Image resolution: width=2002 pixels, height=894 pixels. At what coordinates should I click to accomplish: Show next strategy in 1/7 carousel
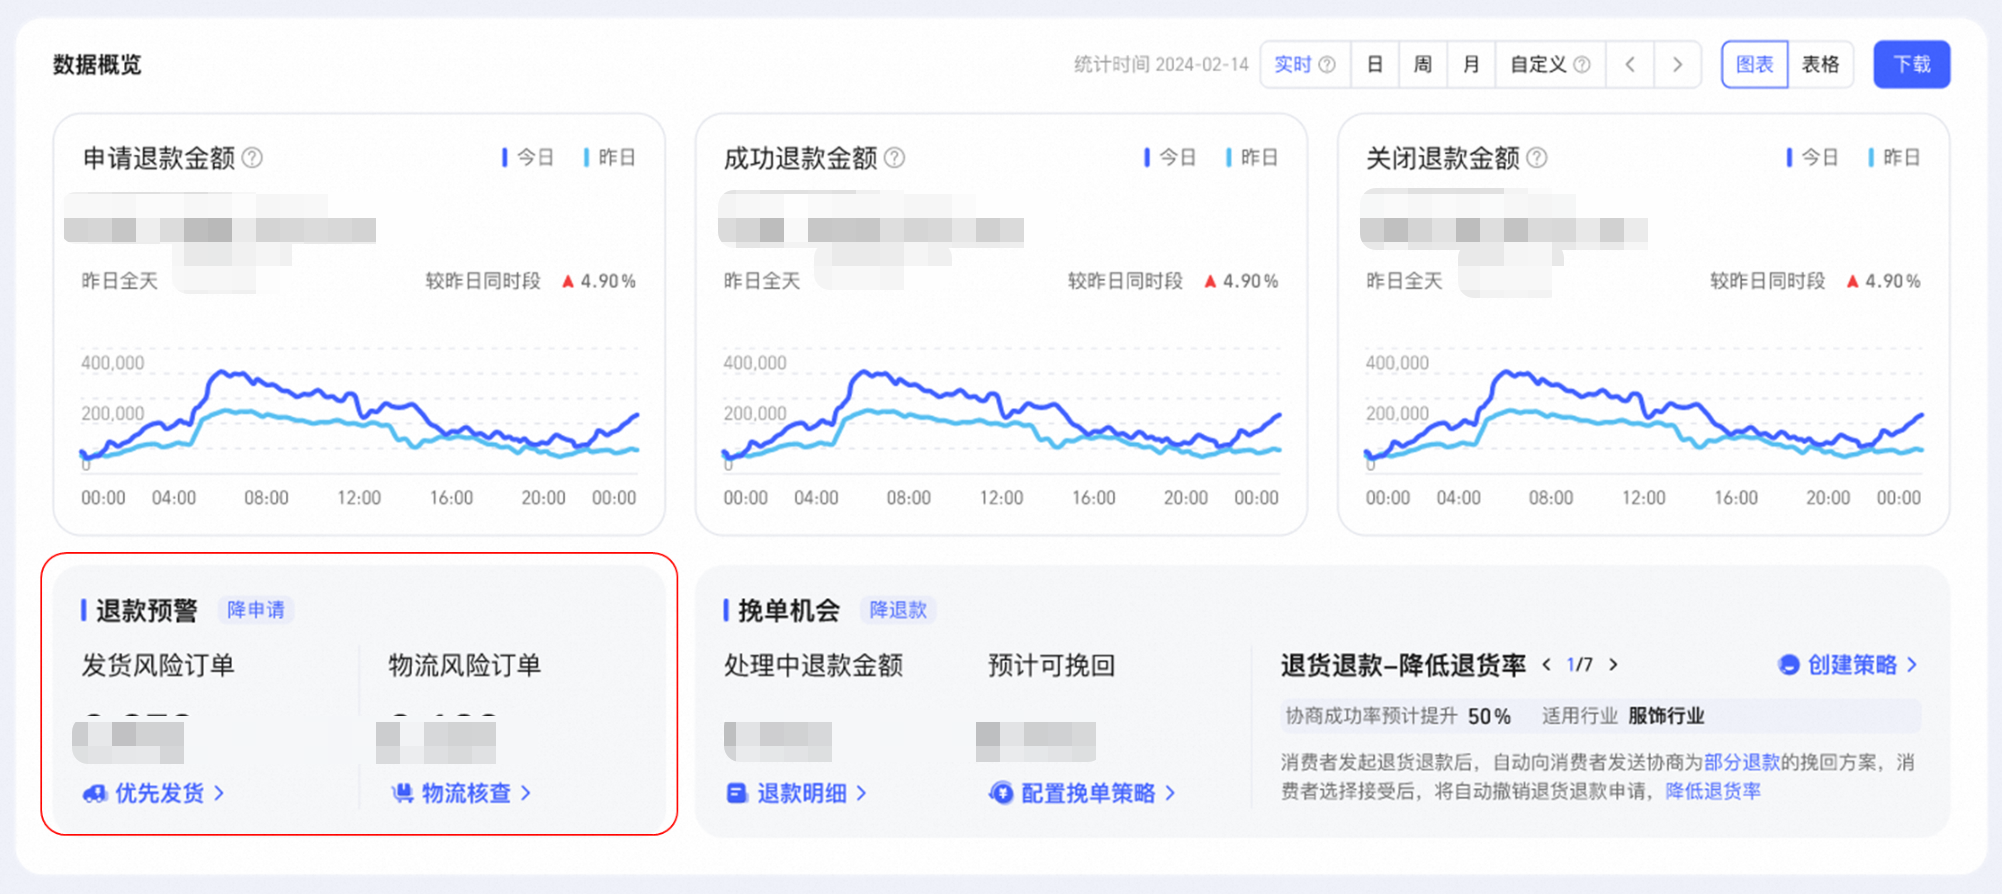coord(1613,664)
